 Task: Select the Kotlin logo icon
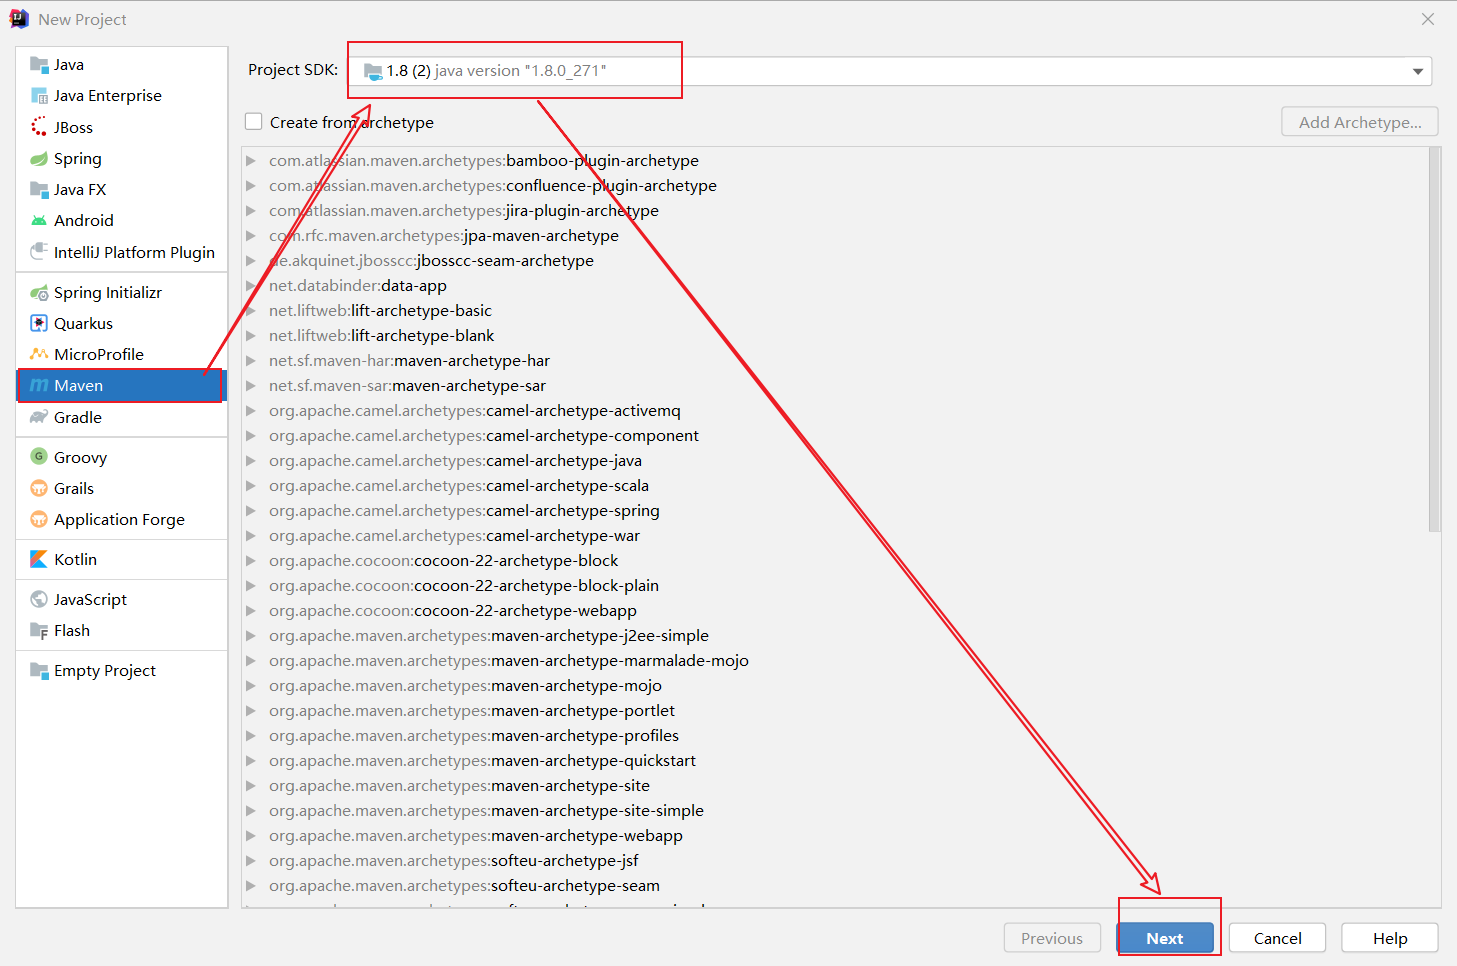pyautogui.click(x=39, y=559)
